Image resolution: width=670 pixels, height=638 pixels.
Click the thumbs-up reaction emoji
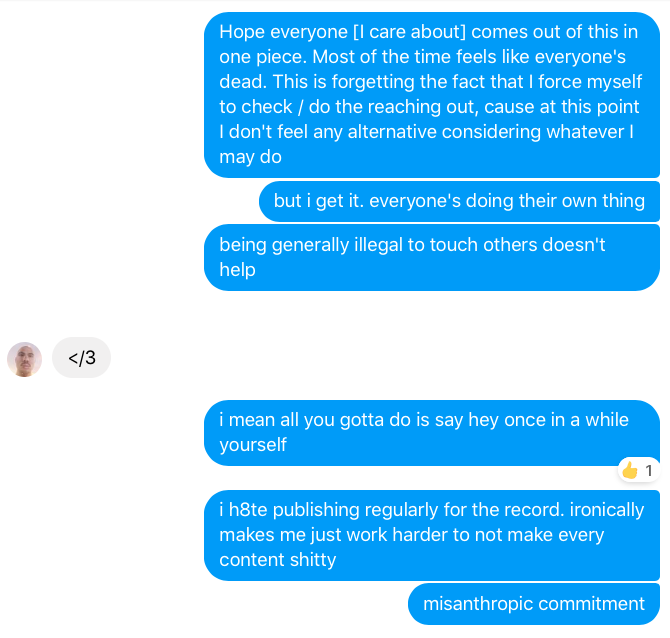(x=629, y=470)
